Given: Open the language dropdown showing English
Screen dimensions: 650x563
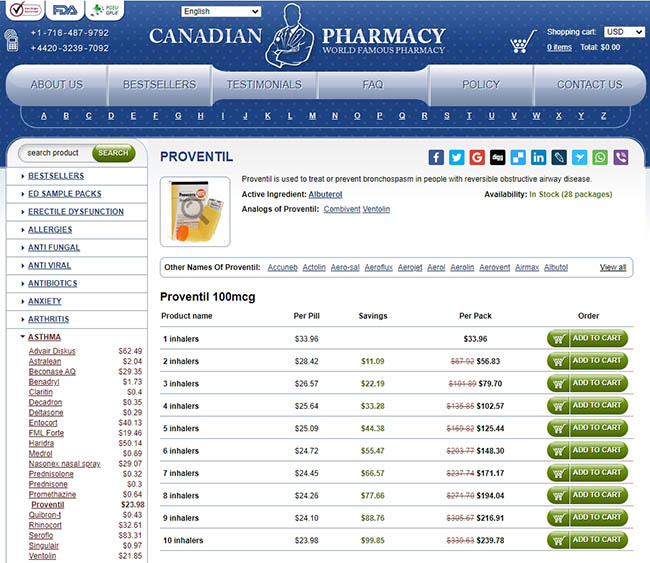Looking at the screenshot, I should click(221, 12).
